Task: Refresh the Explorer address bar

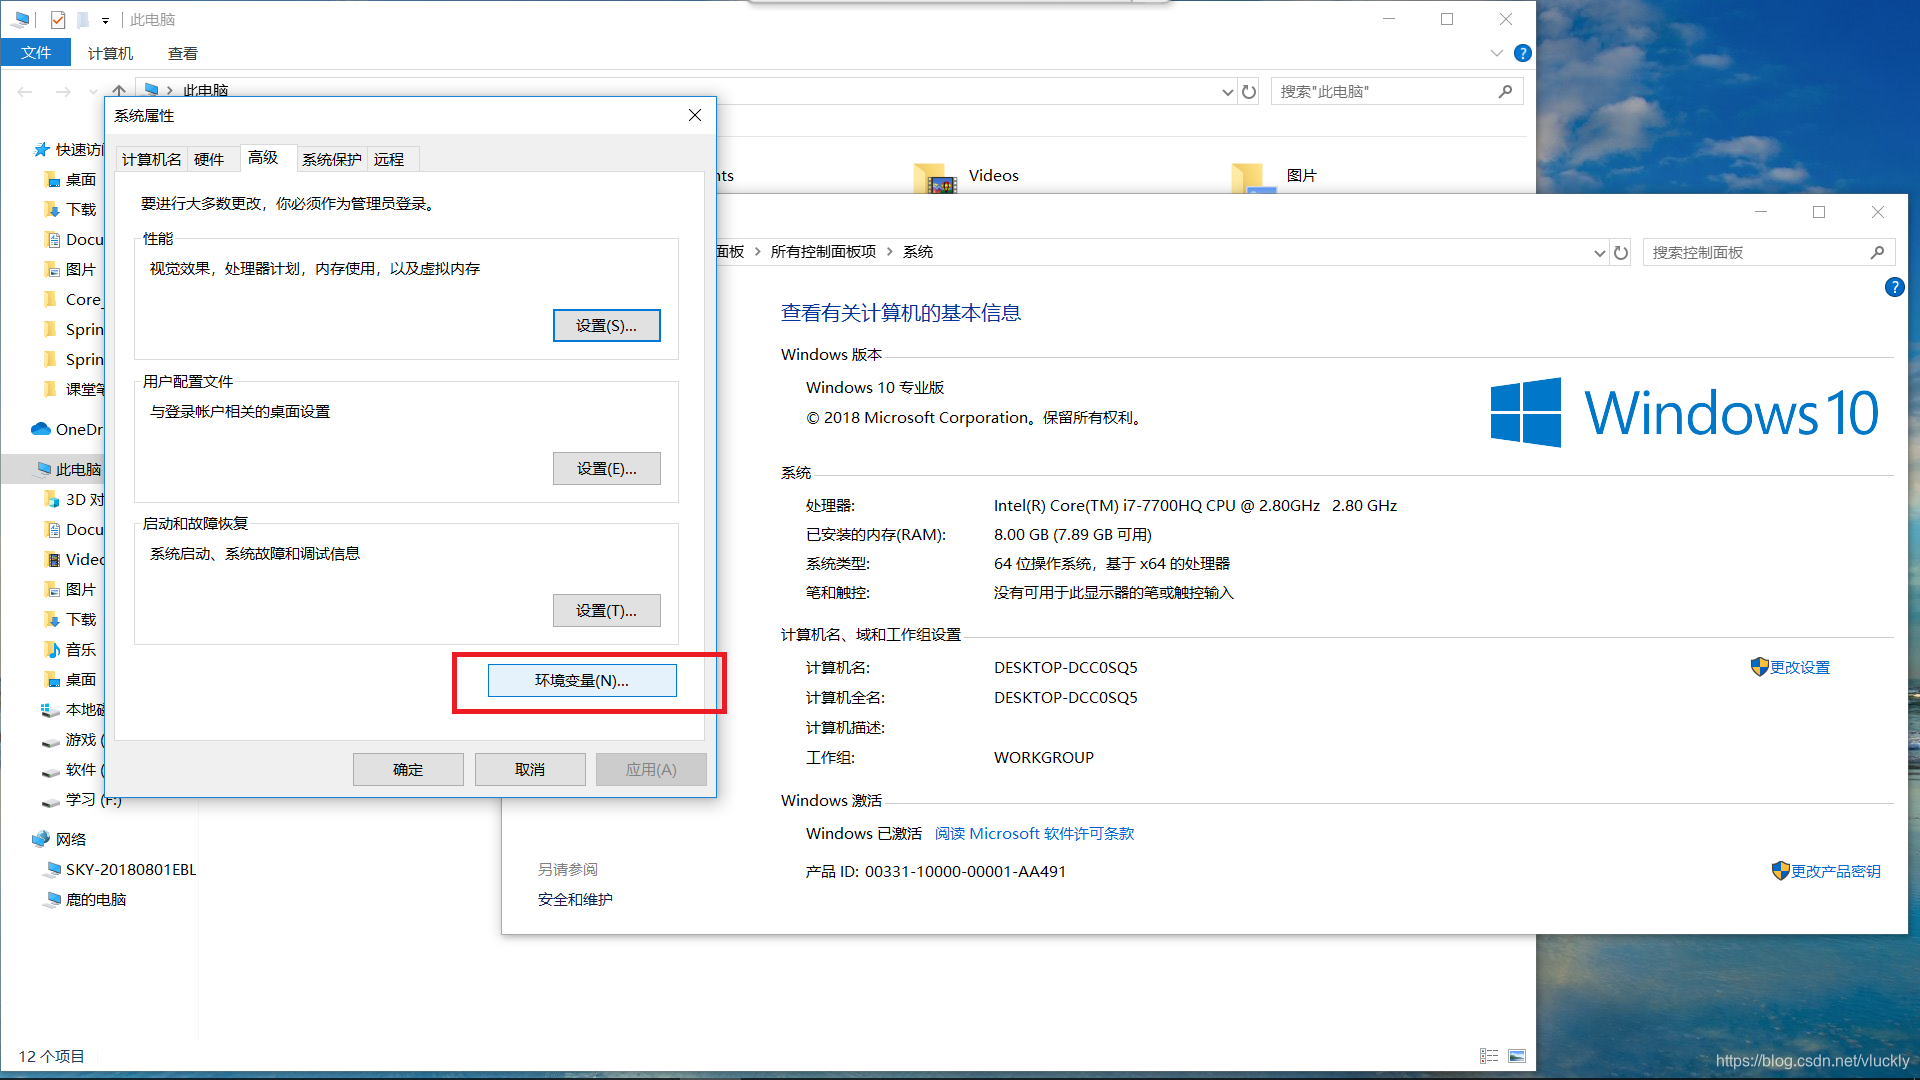Action: click(x=1249, y=92)
